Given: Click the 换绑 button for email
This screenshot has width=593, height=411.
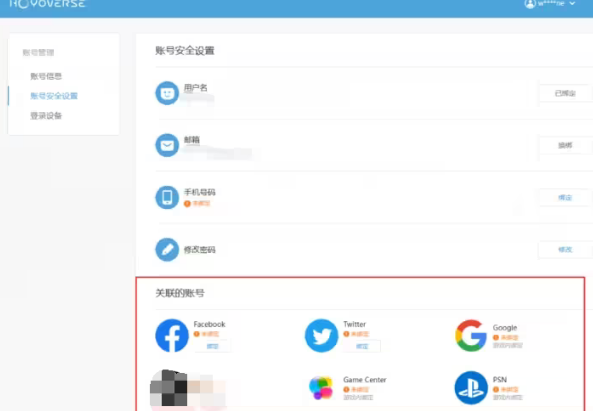Looking at the screenshot, I should tap(565, 145).
